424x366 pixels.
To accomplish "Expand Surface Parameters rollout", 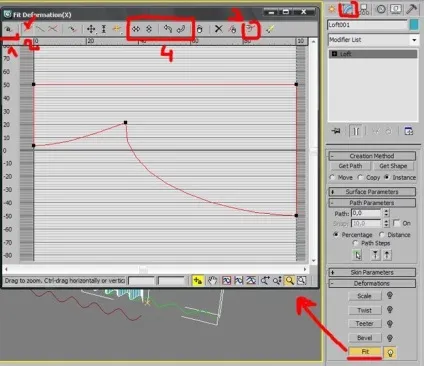I will pos(372,192).
